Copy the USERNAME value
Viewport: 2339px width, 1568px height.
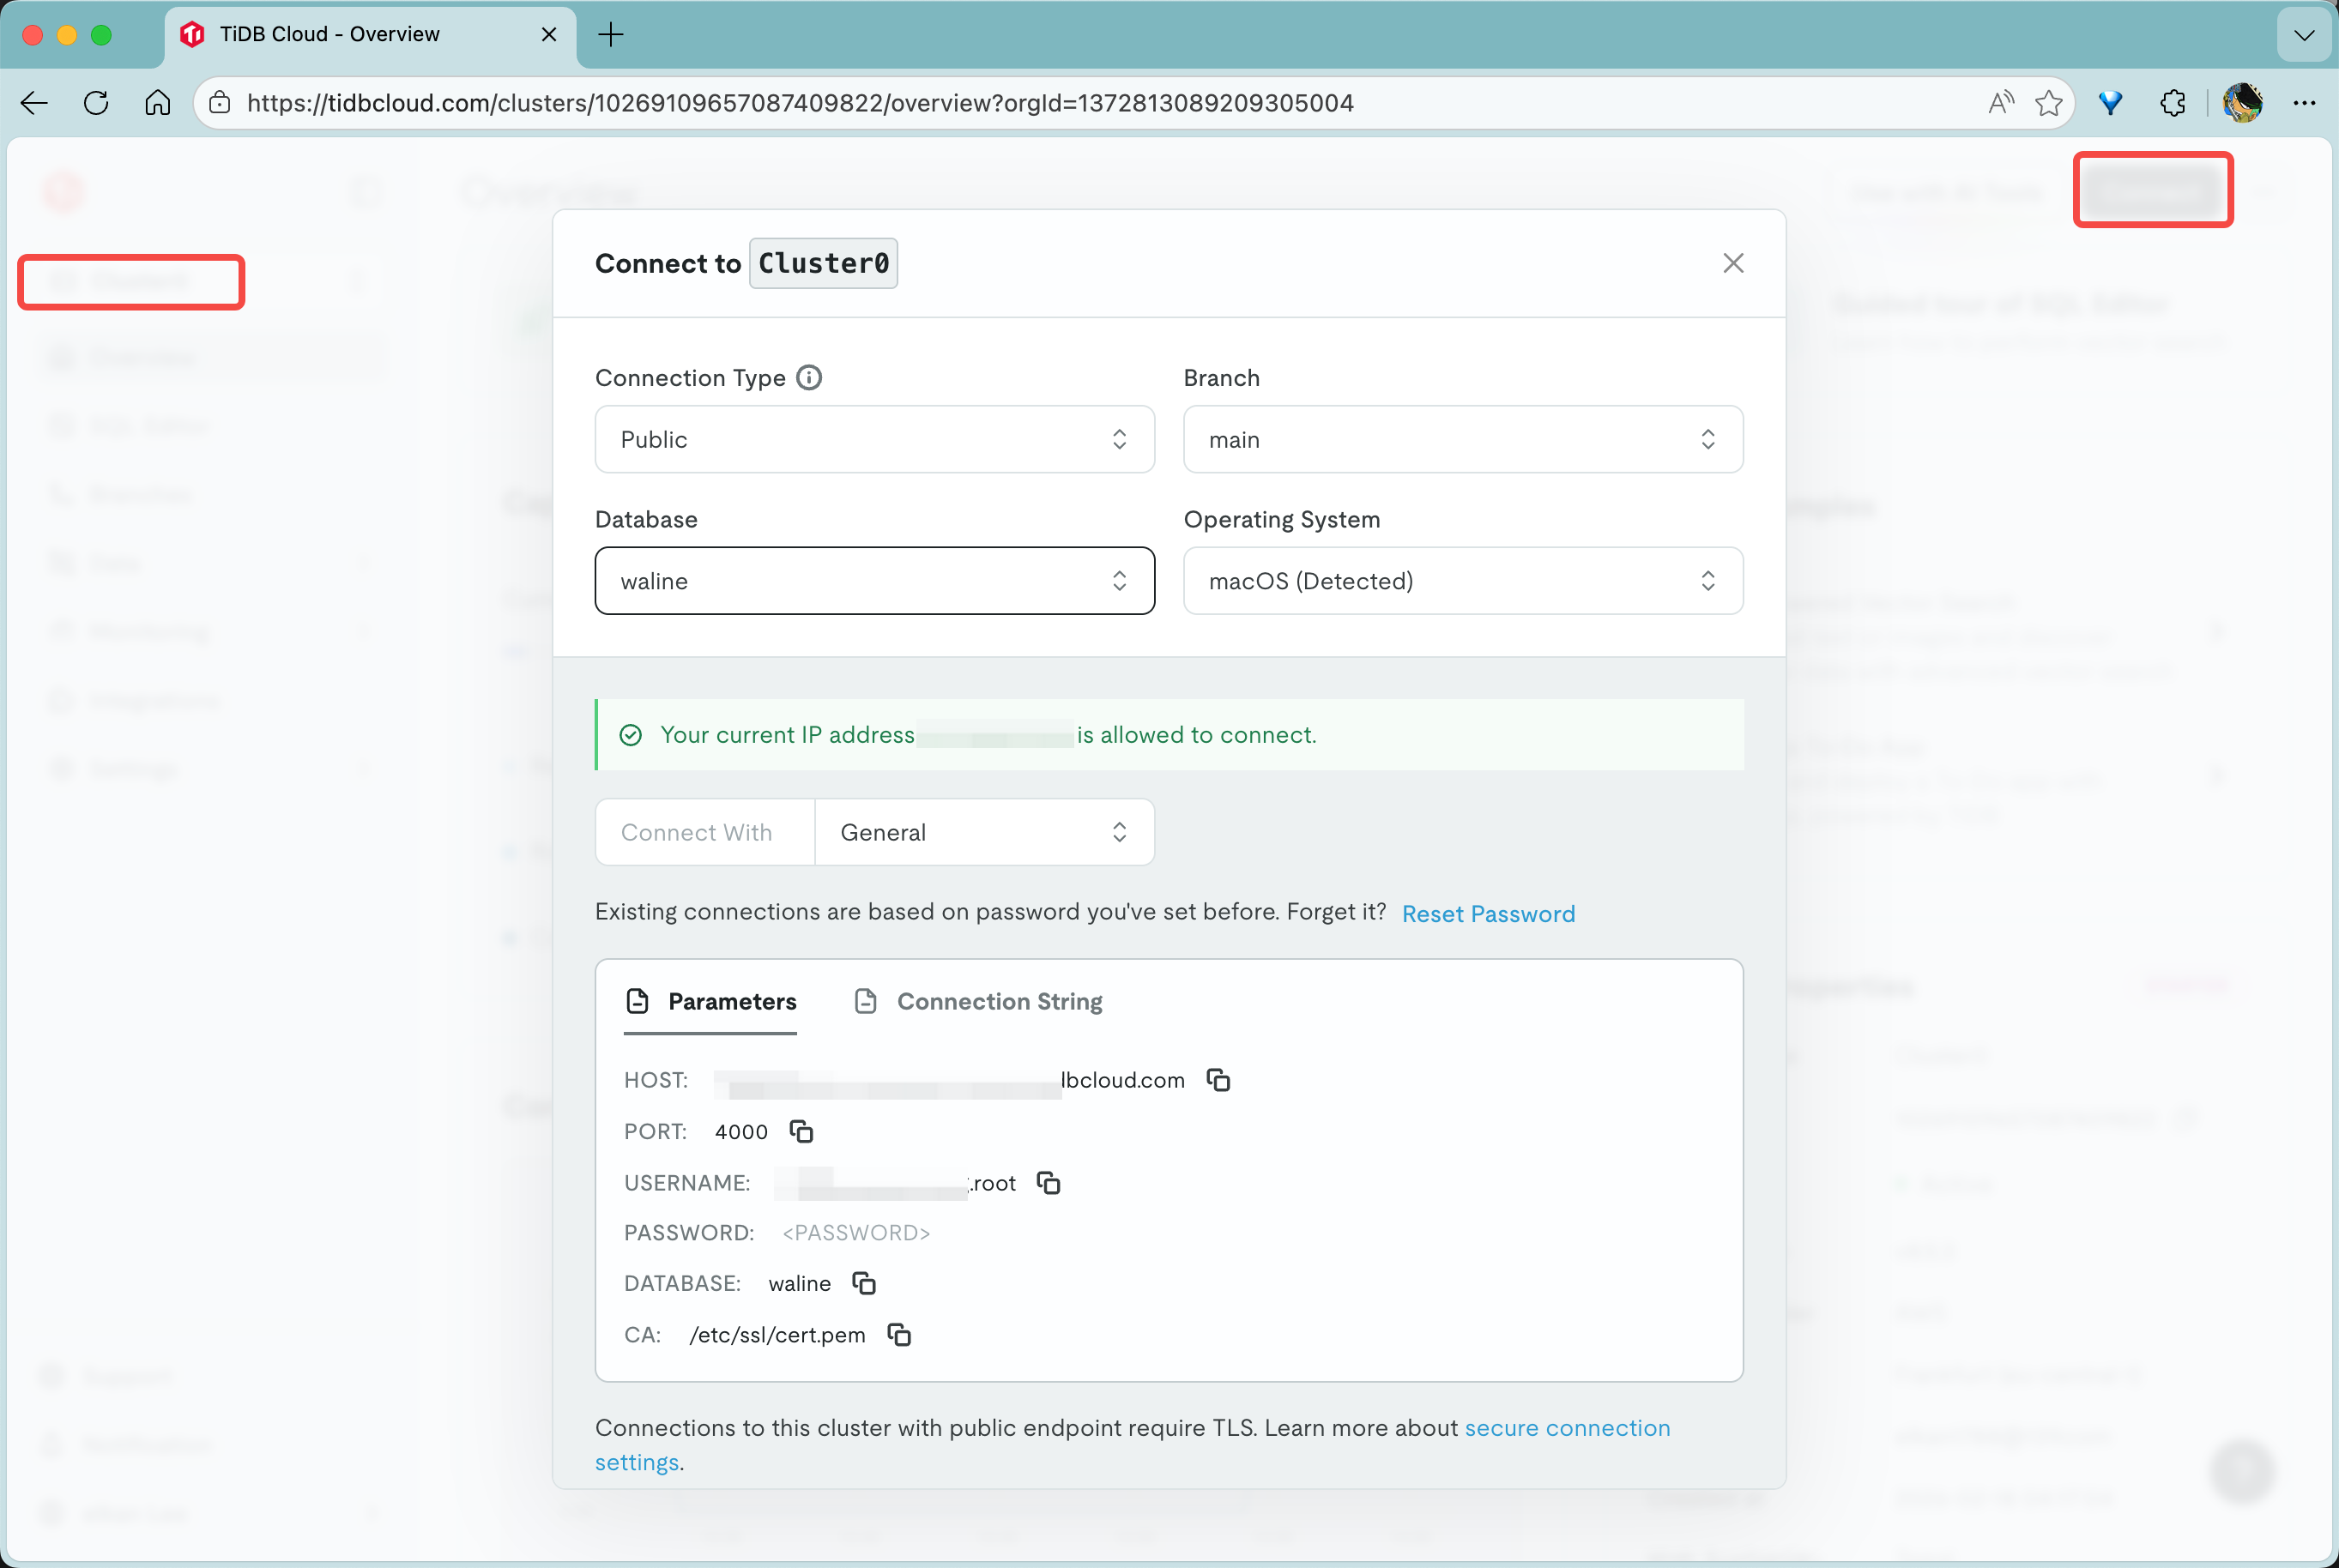pyautogui.click(x=1048, y=1183)
